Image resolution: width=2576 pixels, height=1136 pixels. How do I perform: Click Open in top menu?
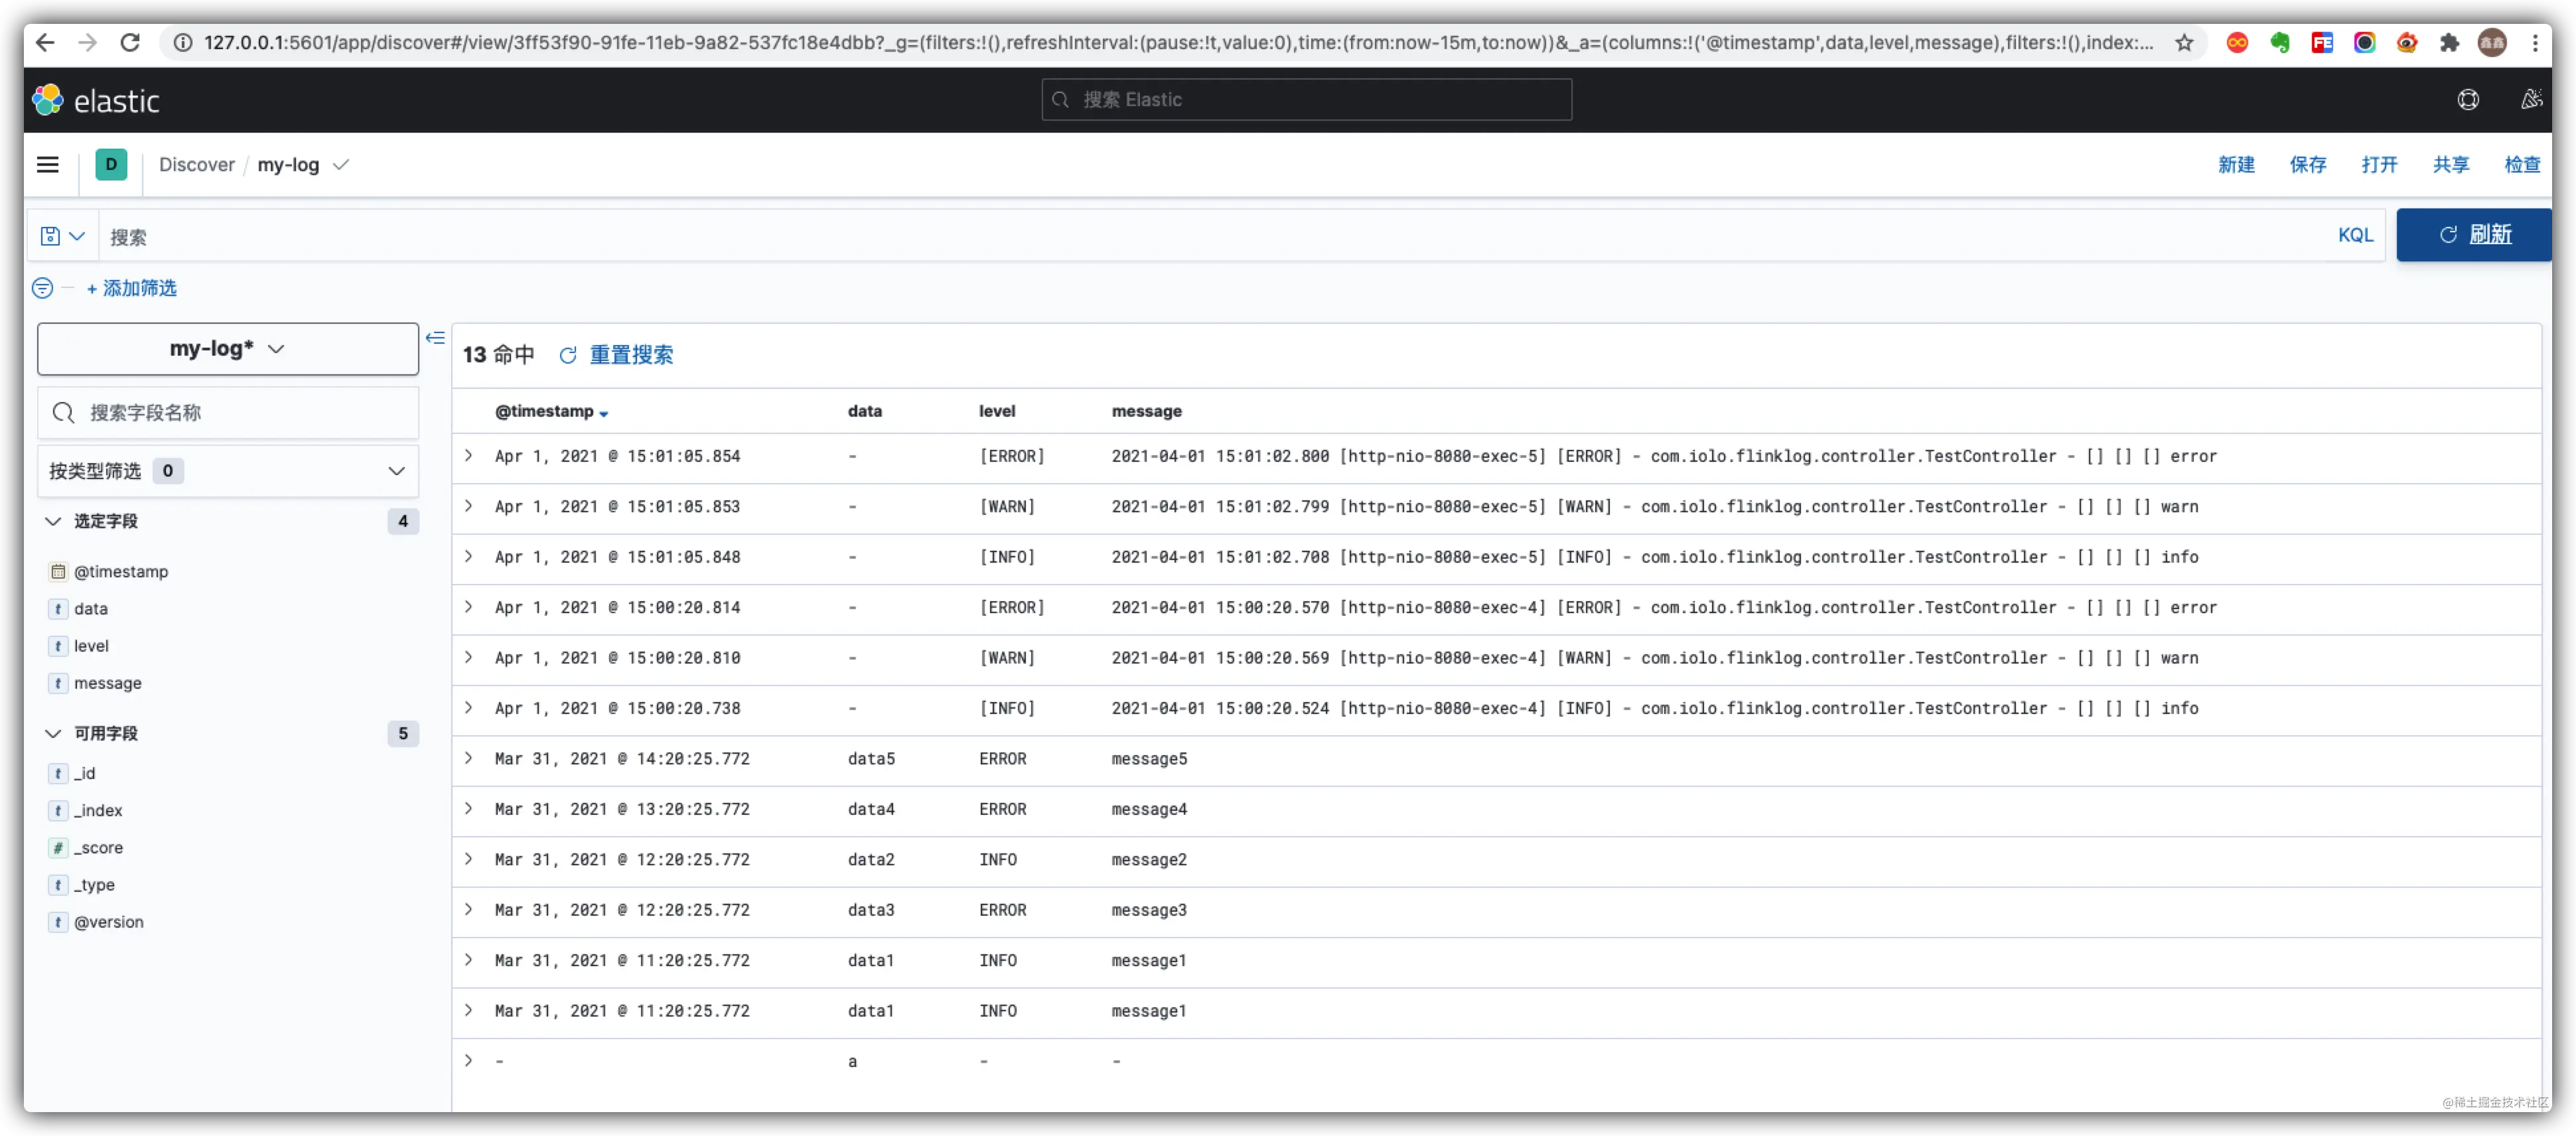(x=2379, y=165)
